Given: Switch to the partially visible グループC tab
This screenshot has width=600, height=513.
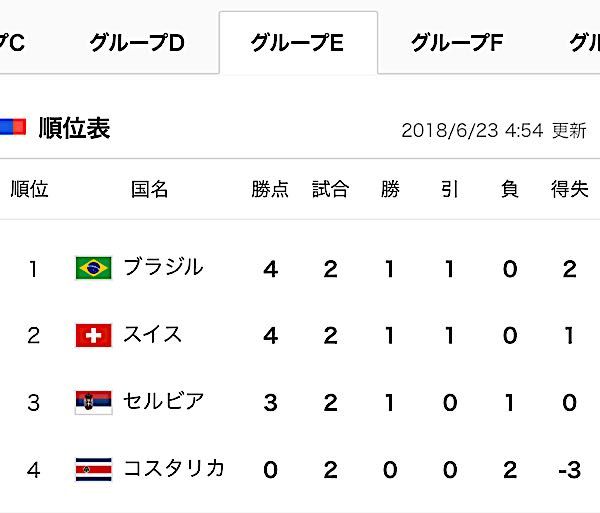Looking at the screenshot, I should tap(12, 43).
